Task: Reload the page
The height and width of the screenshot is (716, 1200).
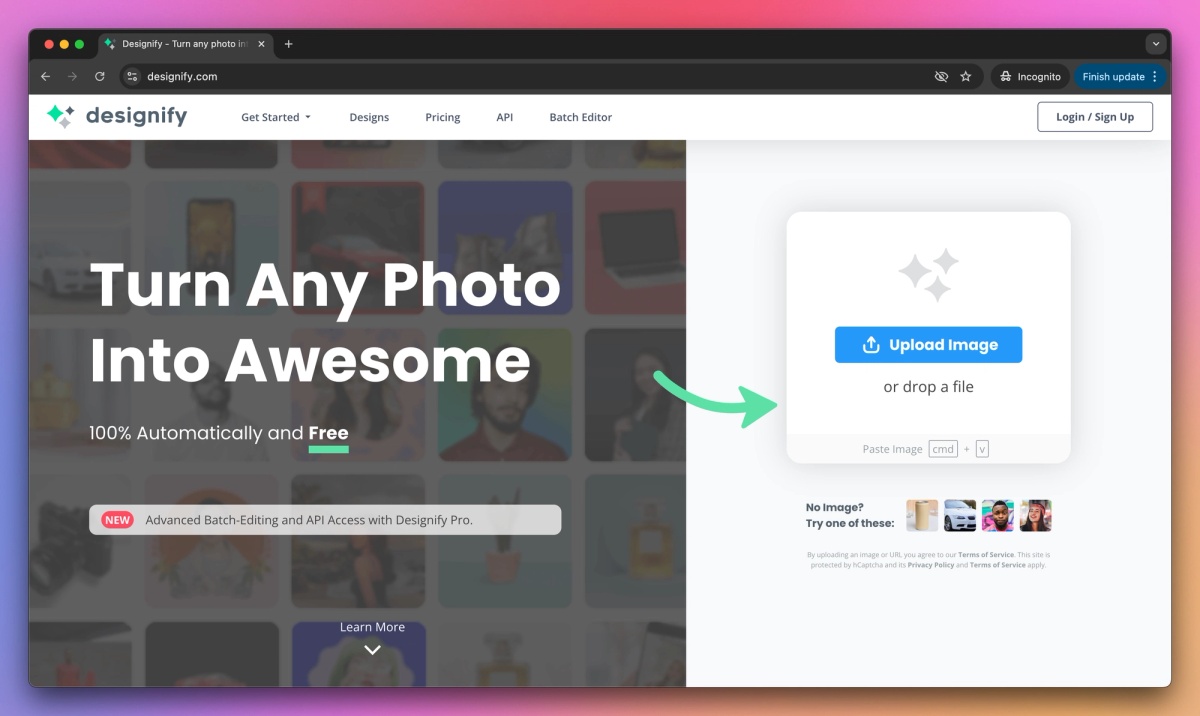Action: coord(99,76)
